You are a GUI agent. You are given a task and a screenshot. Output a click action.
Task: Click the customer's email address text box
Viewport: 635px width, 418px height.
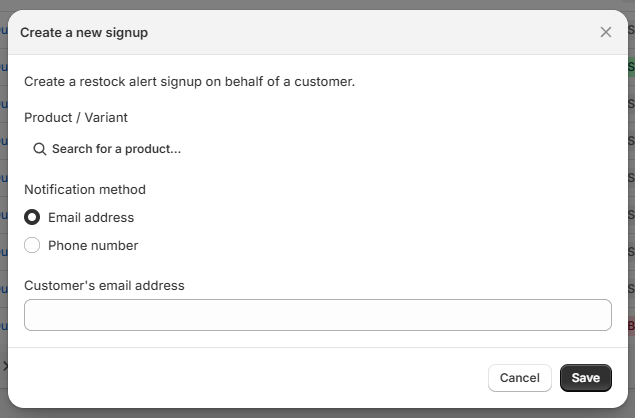tap(317, 315)
